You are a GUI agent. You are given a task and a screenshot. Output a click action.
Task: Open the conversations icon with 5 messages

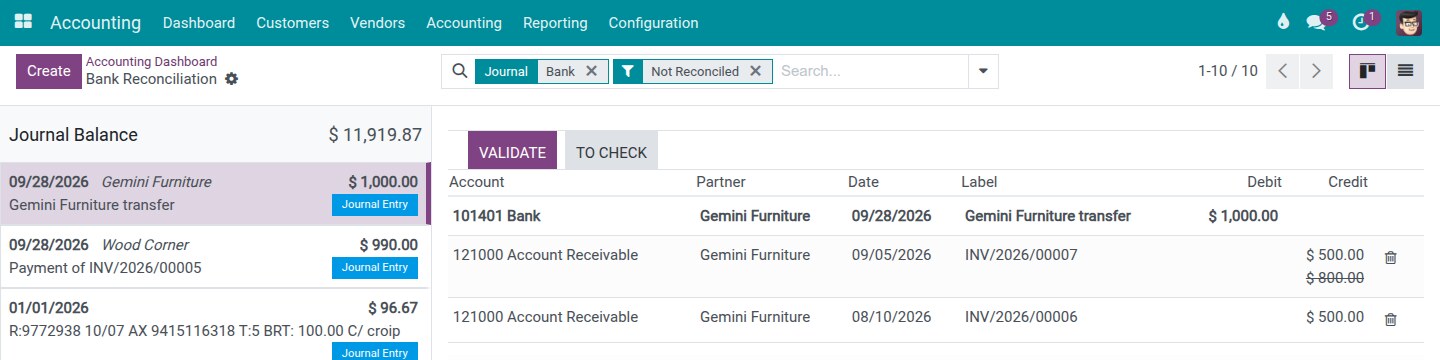(1317, 22)
